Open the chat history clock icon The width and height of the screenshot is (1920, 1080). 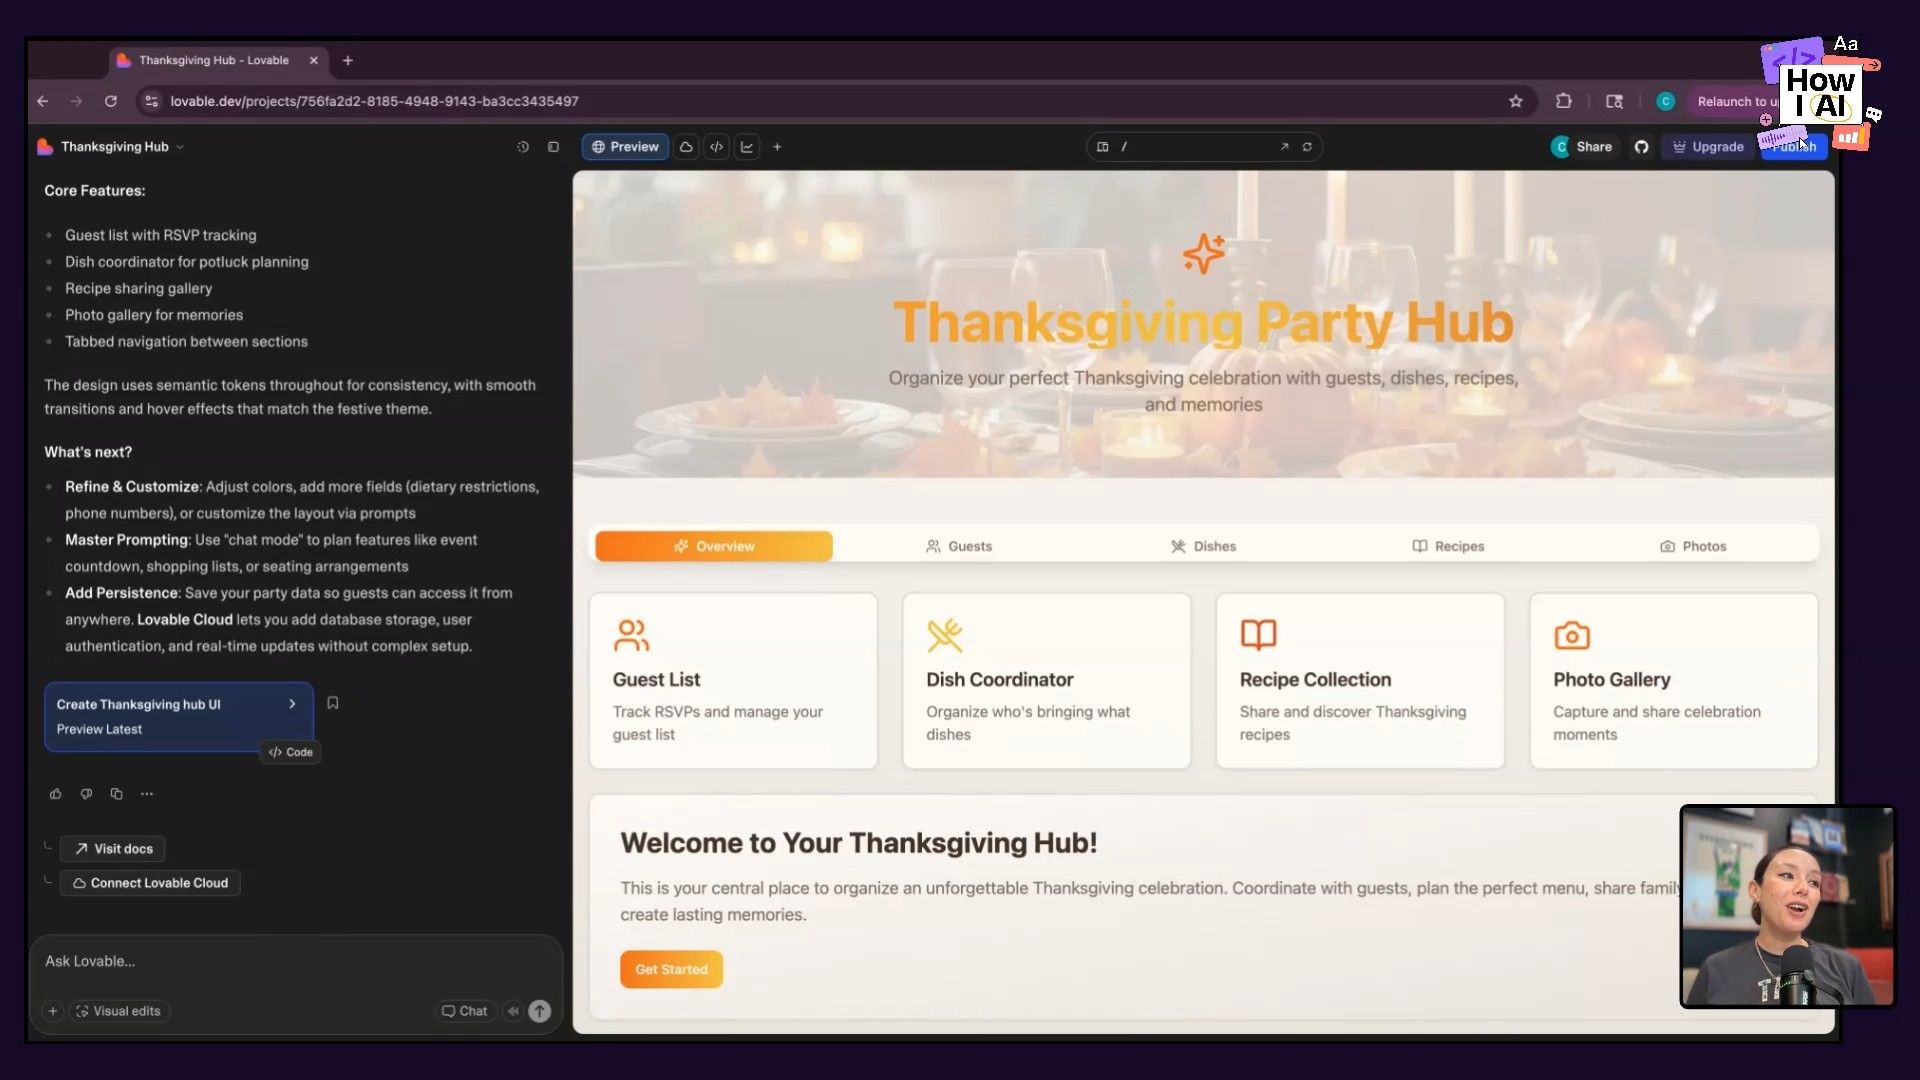coord(522,147)
